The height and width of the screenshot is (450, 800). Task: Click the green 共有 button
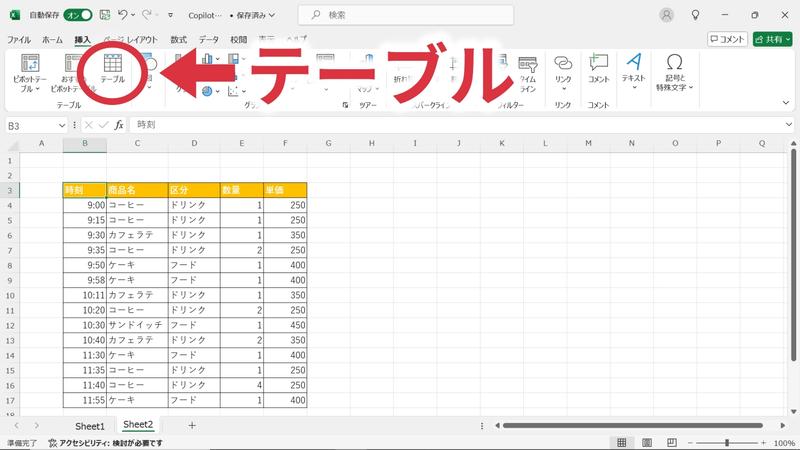click(x=772, y=39)
